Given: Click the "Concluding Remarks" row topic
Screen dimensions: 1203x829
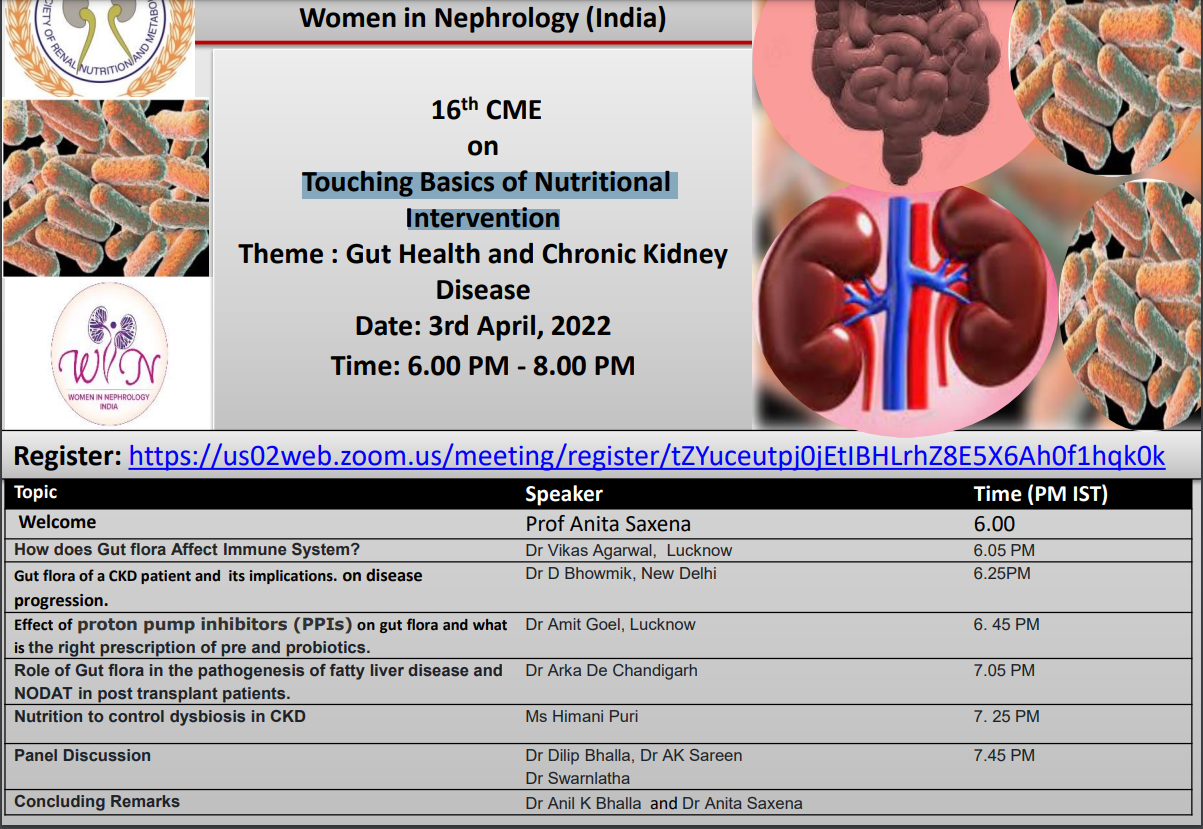Looking at the screenshot, I should (x=97, y=802).
